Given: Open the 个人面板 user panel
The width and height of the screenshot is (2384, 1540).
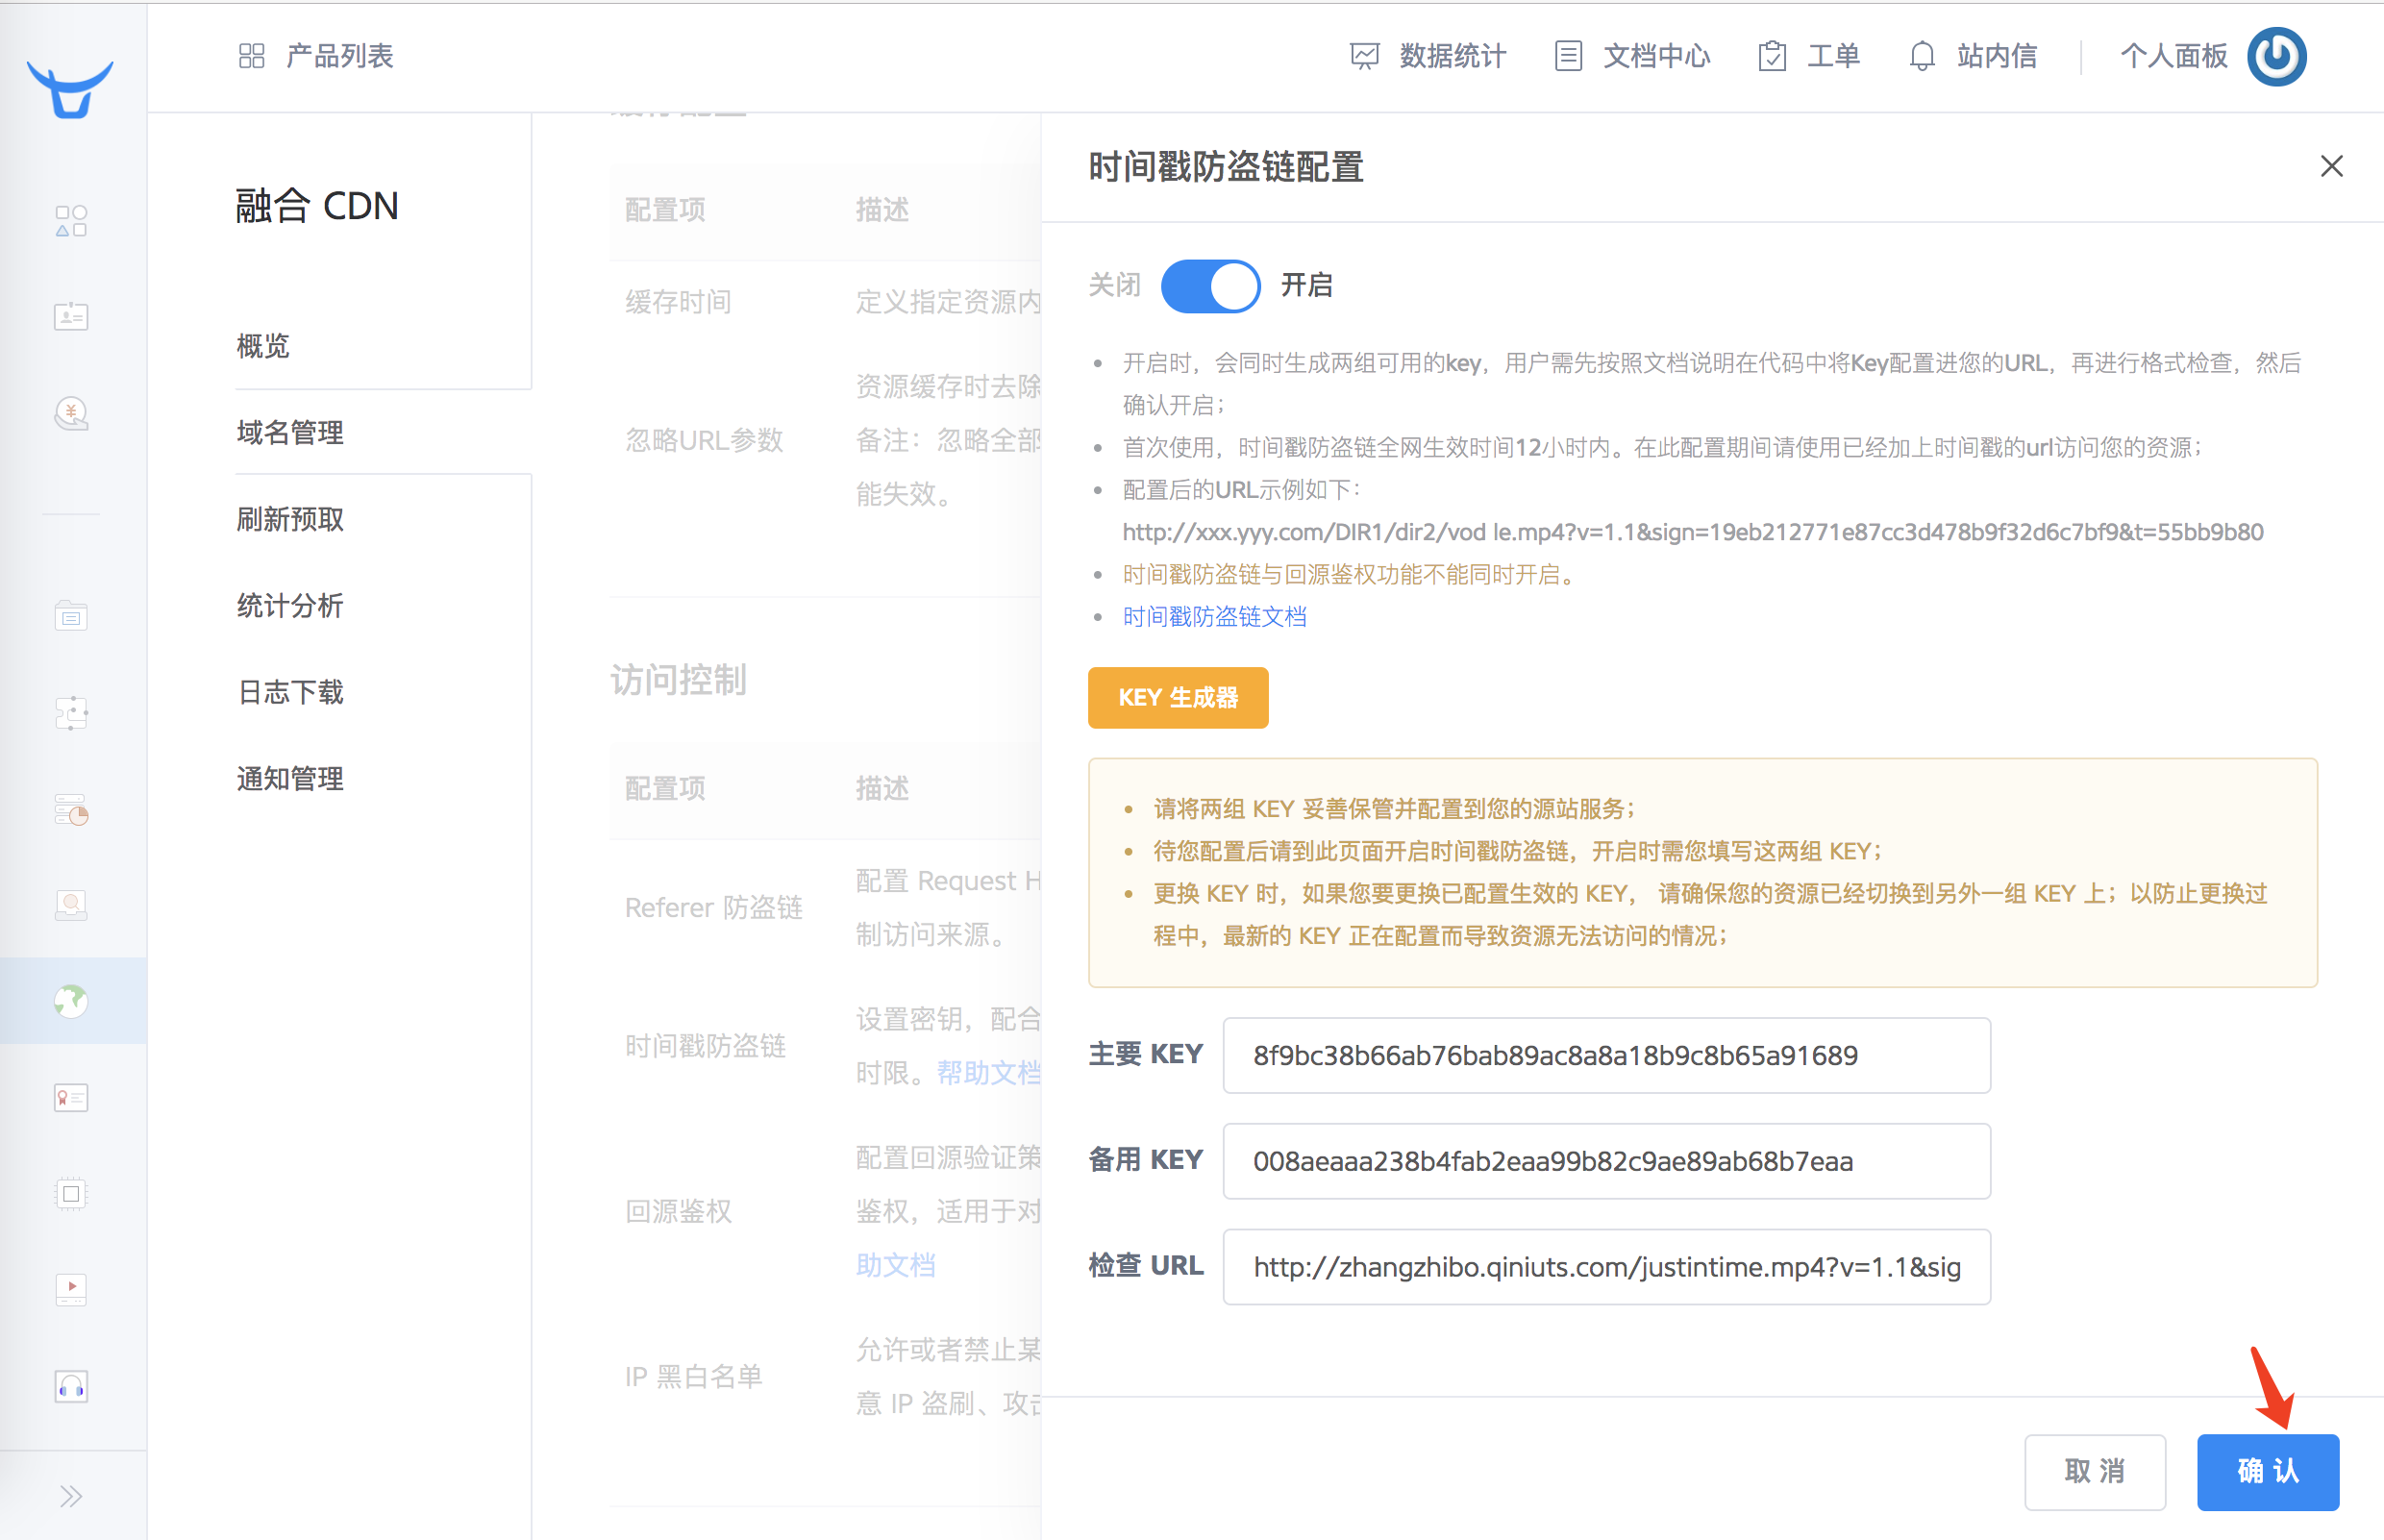Looking at the screenshot, I should [2173, 56].
